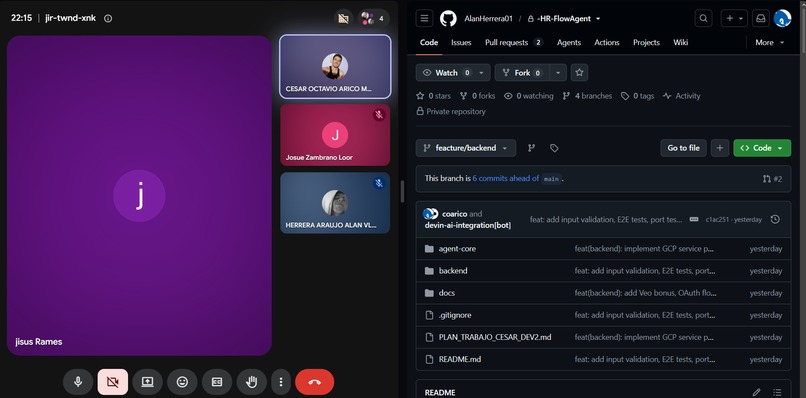Open Fork options dropdown arrow

click(x=558, y=73)
